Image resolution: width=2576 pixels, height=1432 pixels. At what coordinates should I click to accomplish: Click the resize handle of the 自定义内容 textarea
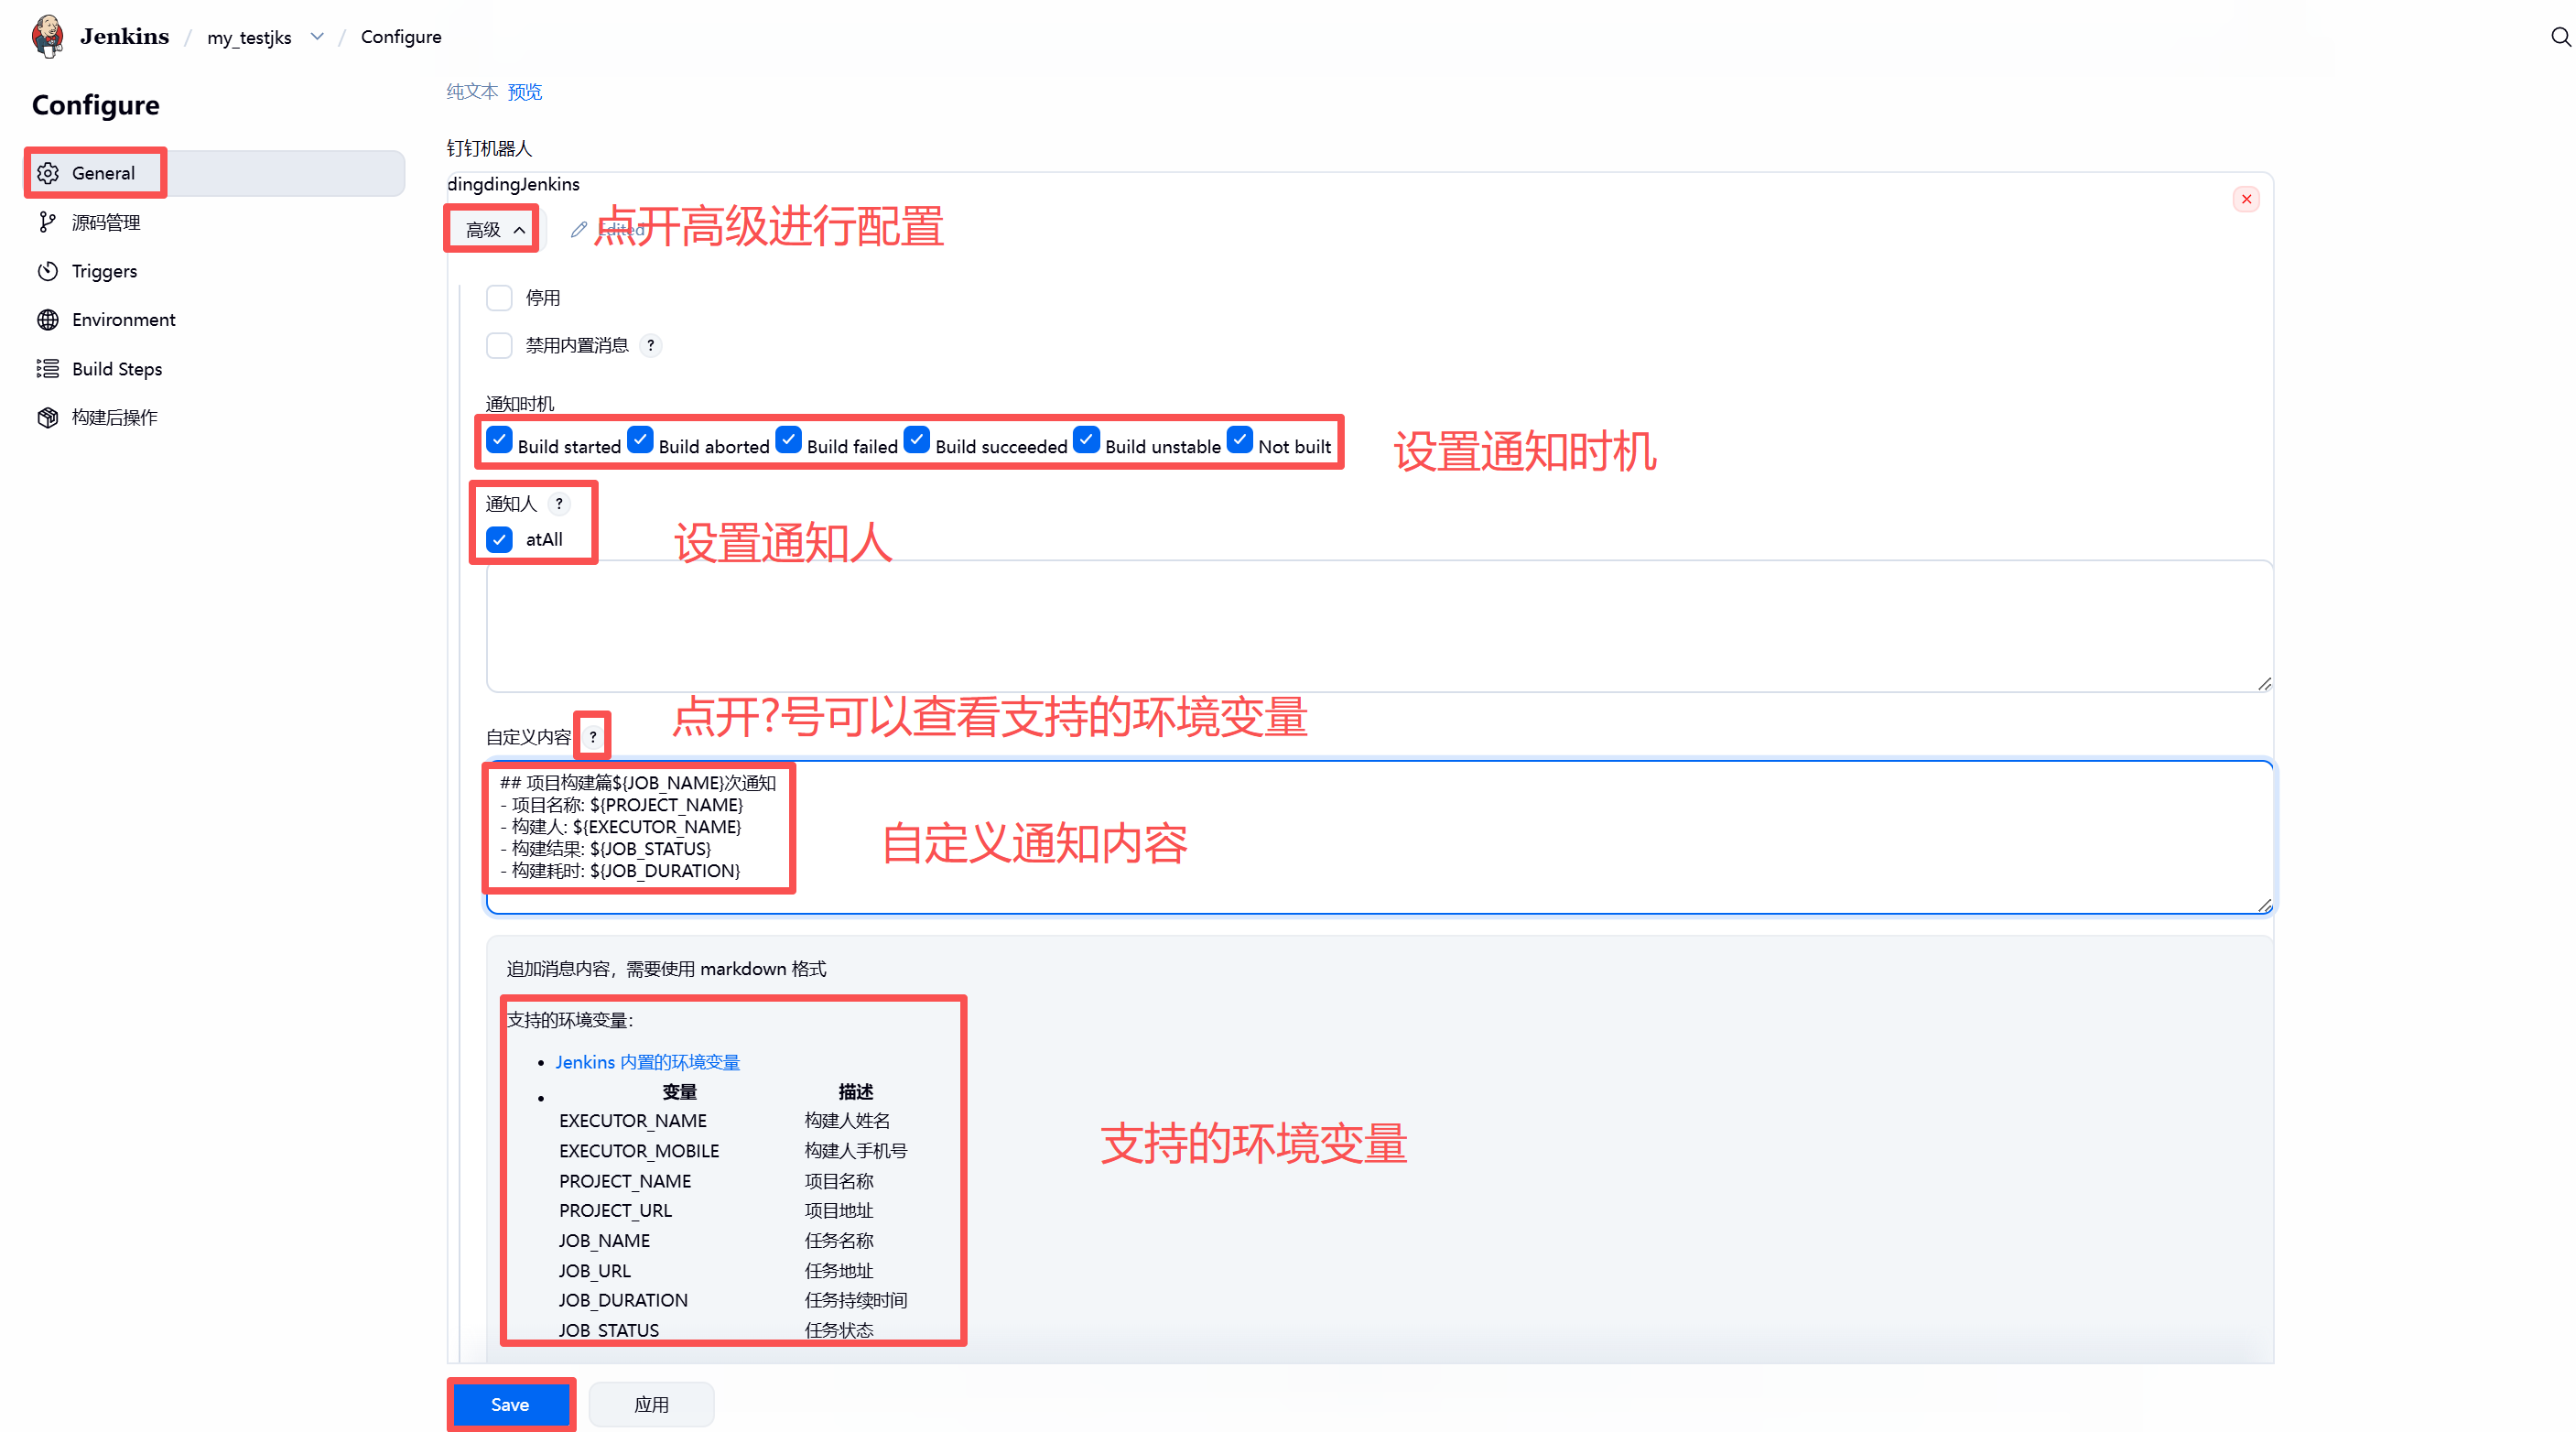[2264, 905]
